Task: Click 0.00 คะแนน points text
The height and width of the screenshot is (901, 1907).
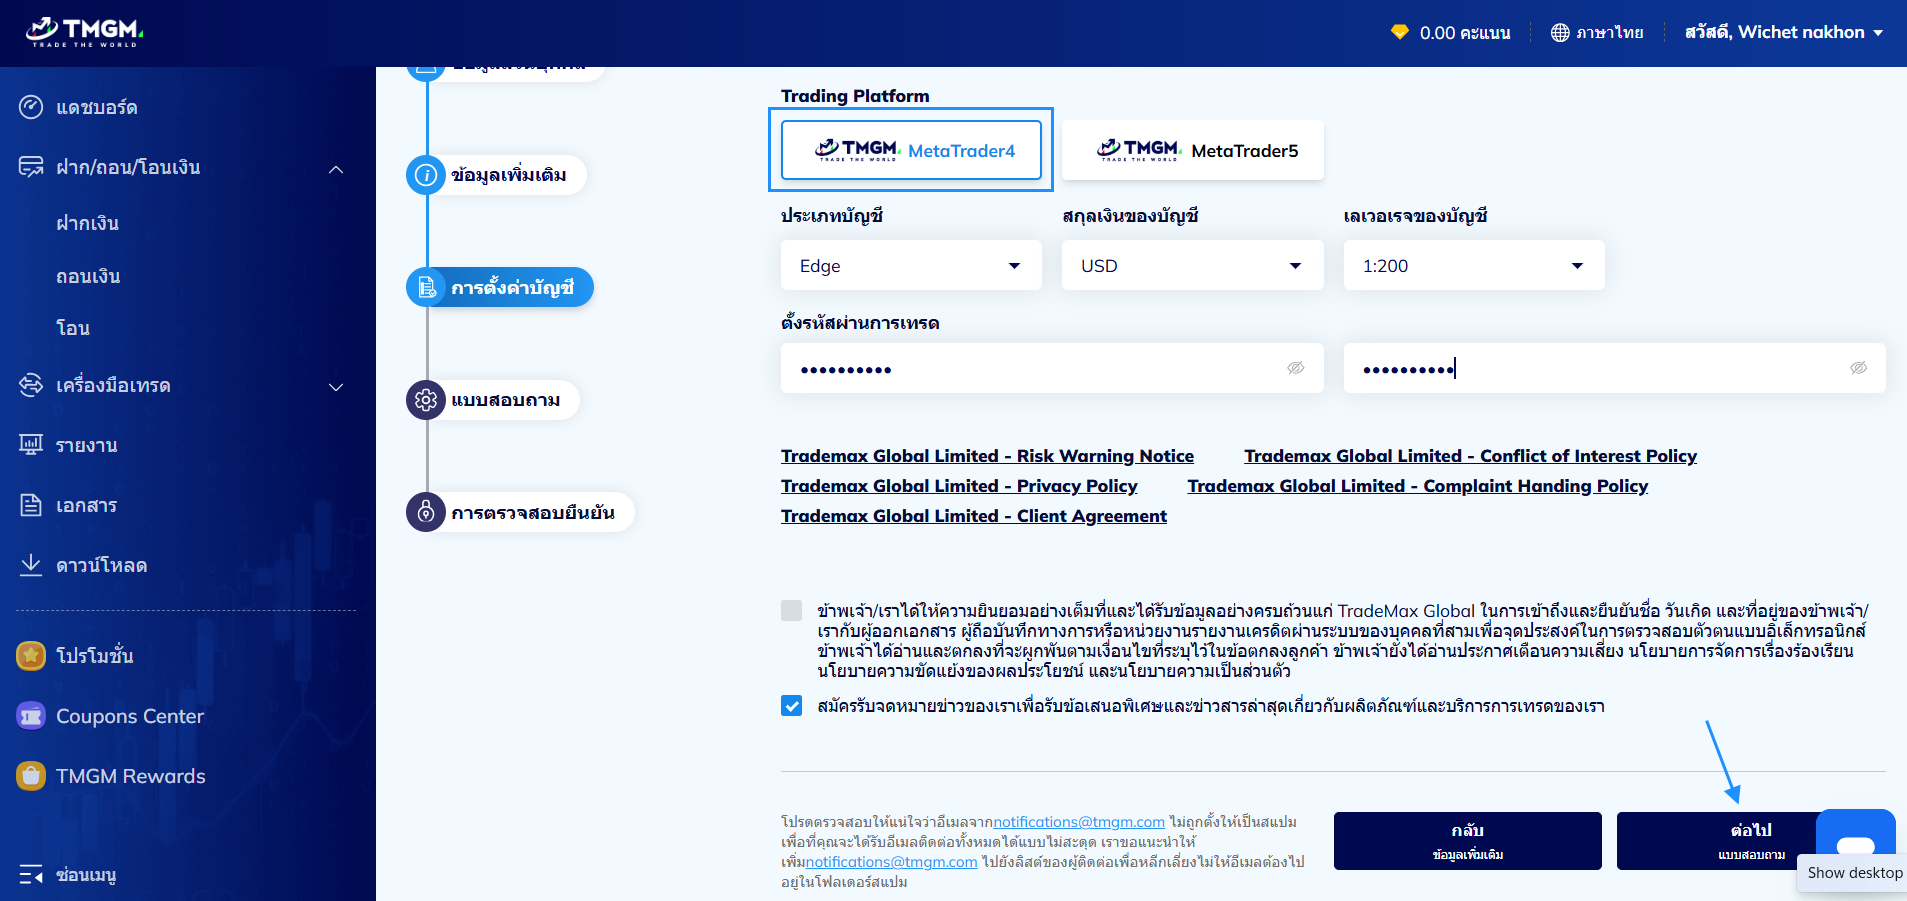Action: pos(1465,32)
